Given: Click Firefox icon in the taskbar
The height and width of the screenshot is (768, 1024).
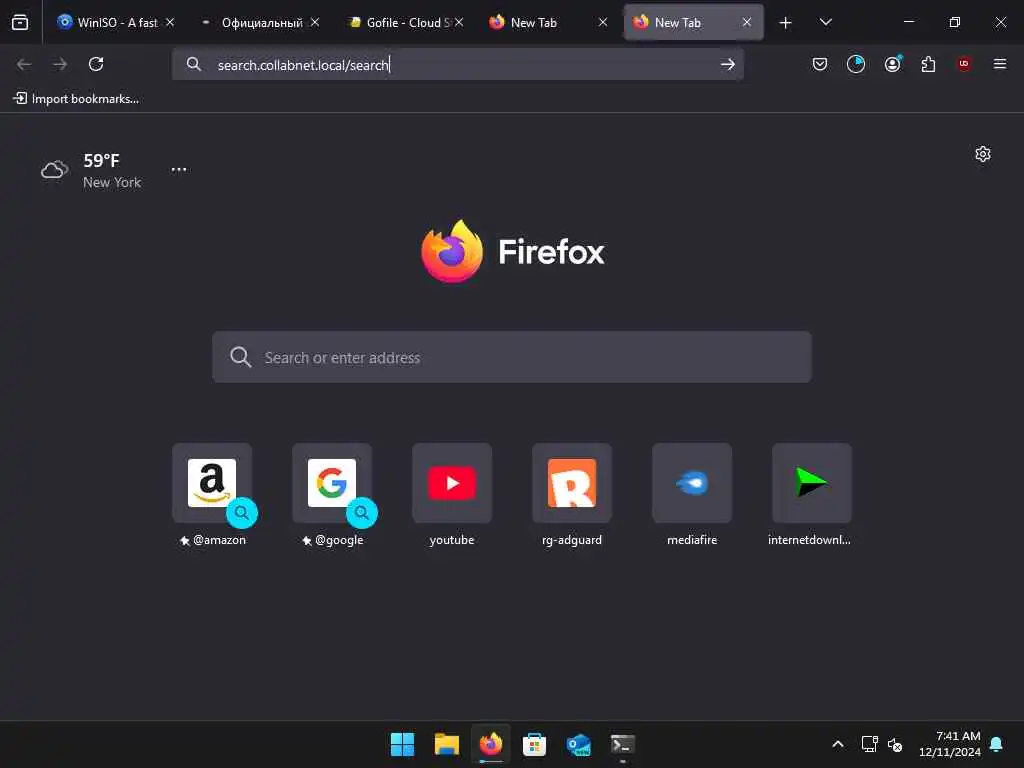Looking at the screenshot, I should coord(491,744).
